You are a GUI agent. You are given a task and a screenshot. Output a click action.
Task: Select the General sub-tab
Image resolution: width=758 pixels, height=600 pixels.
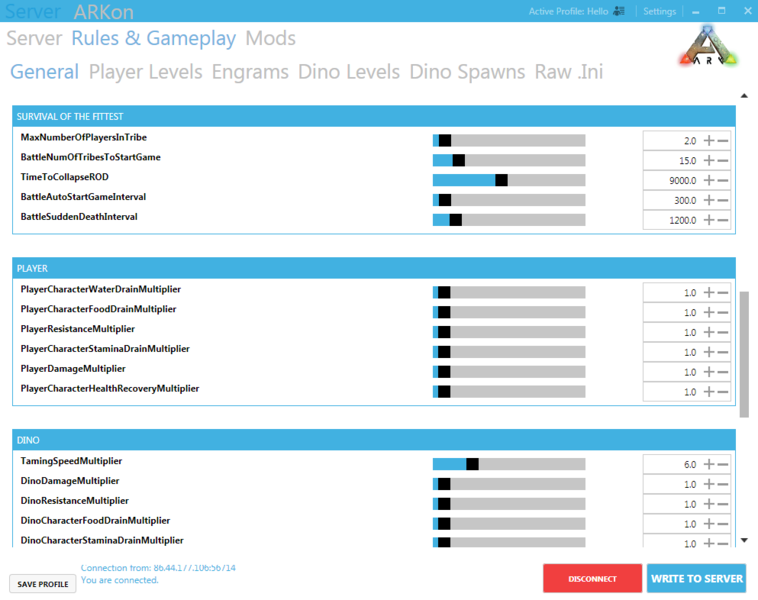[x=44, y=72]
